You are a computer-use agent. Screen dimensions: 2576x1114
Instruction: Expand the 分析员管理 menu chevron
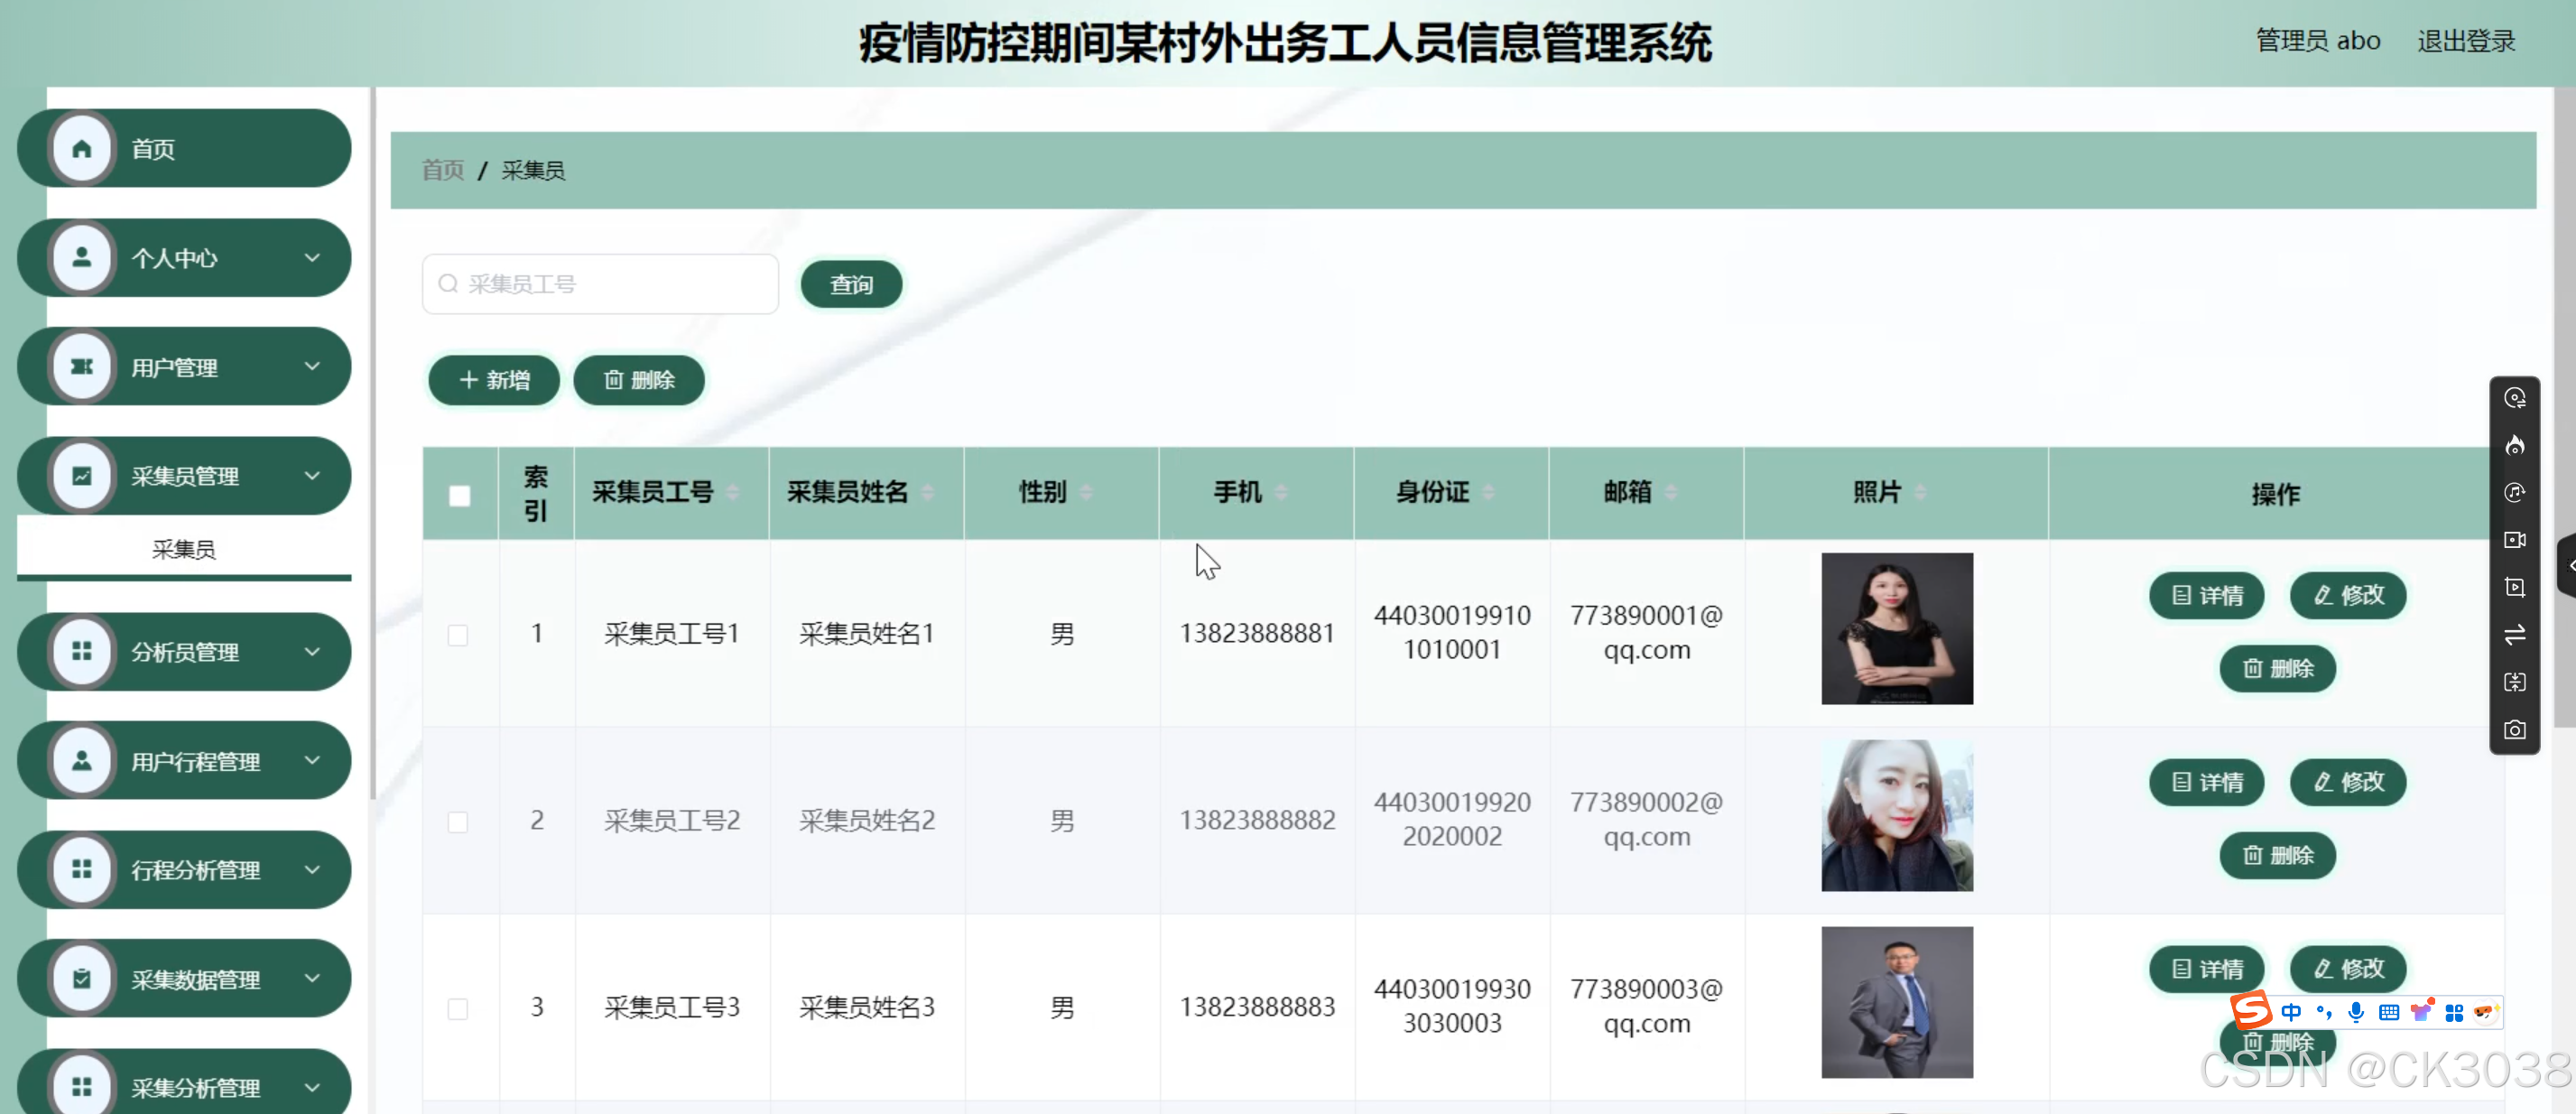click(x=312, y=652)
